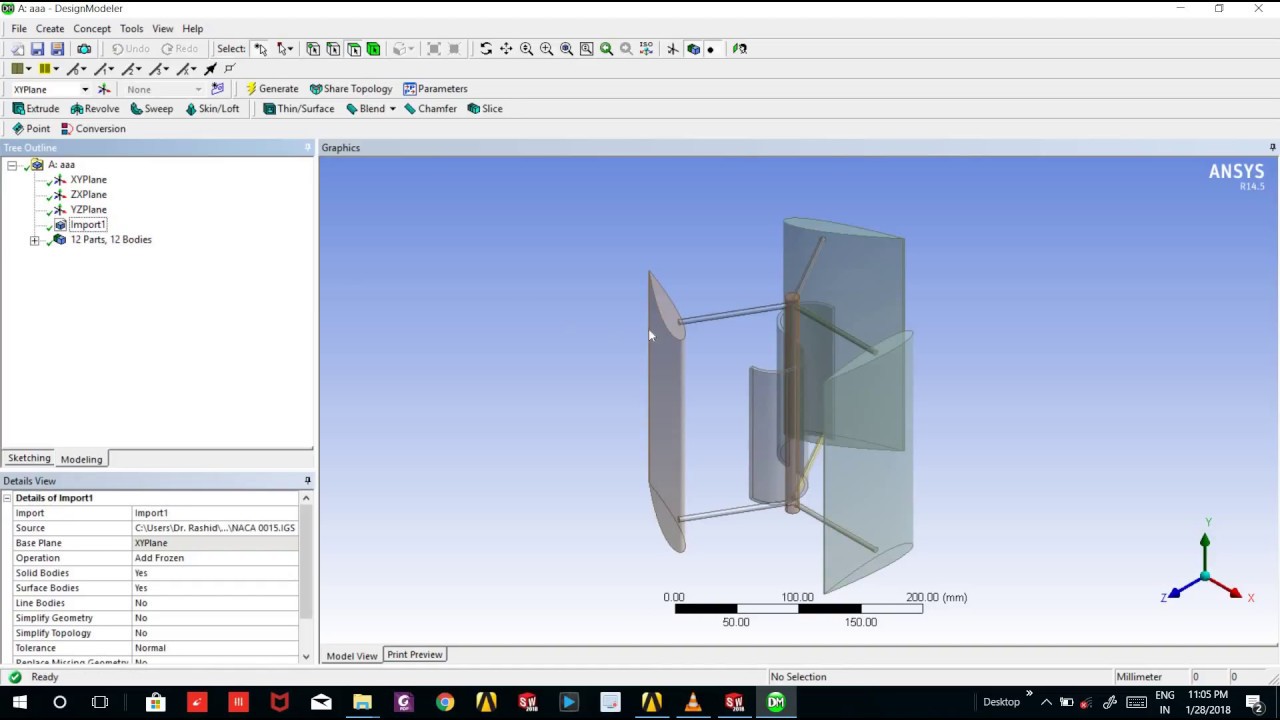Select Import1 in the tree outline
Screen dimensions: 1280x720
(87, 225)
